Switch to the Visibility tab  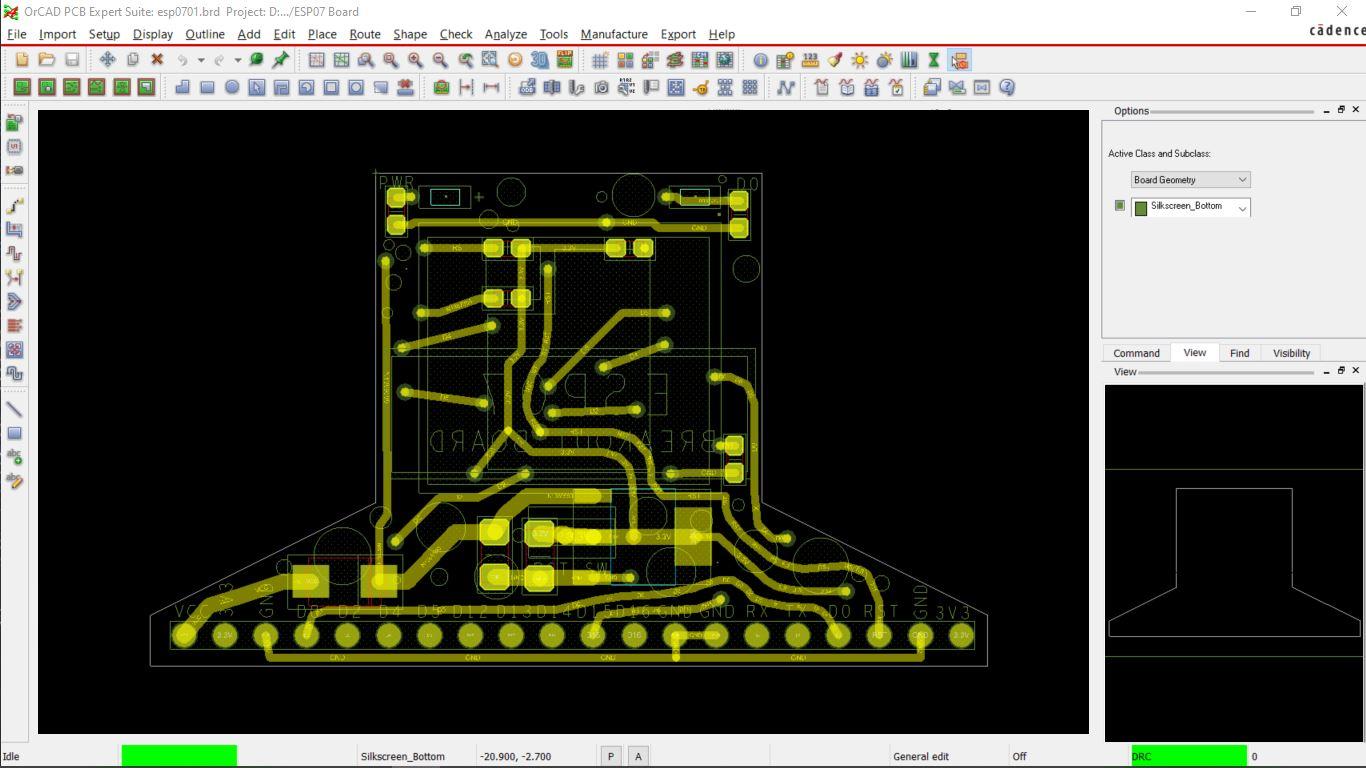(1291, 353)
